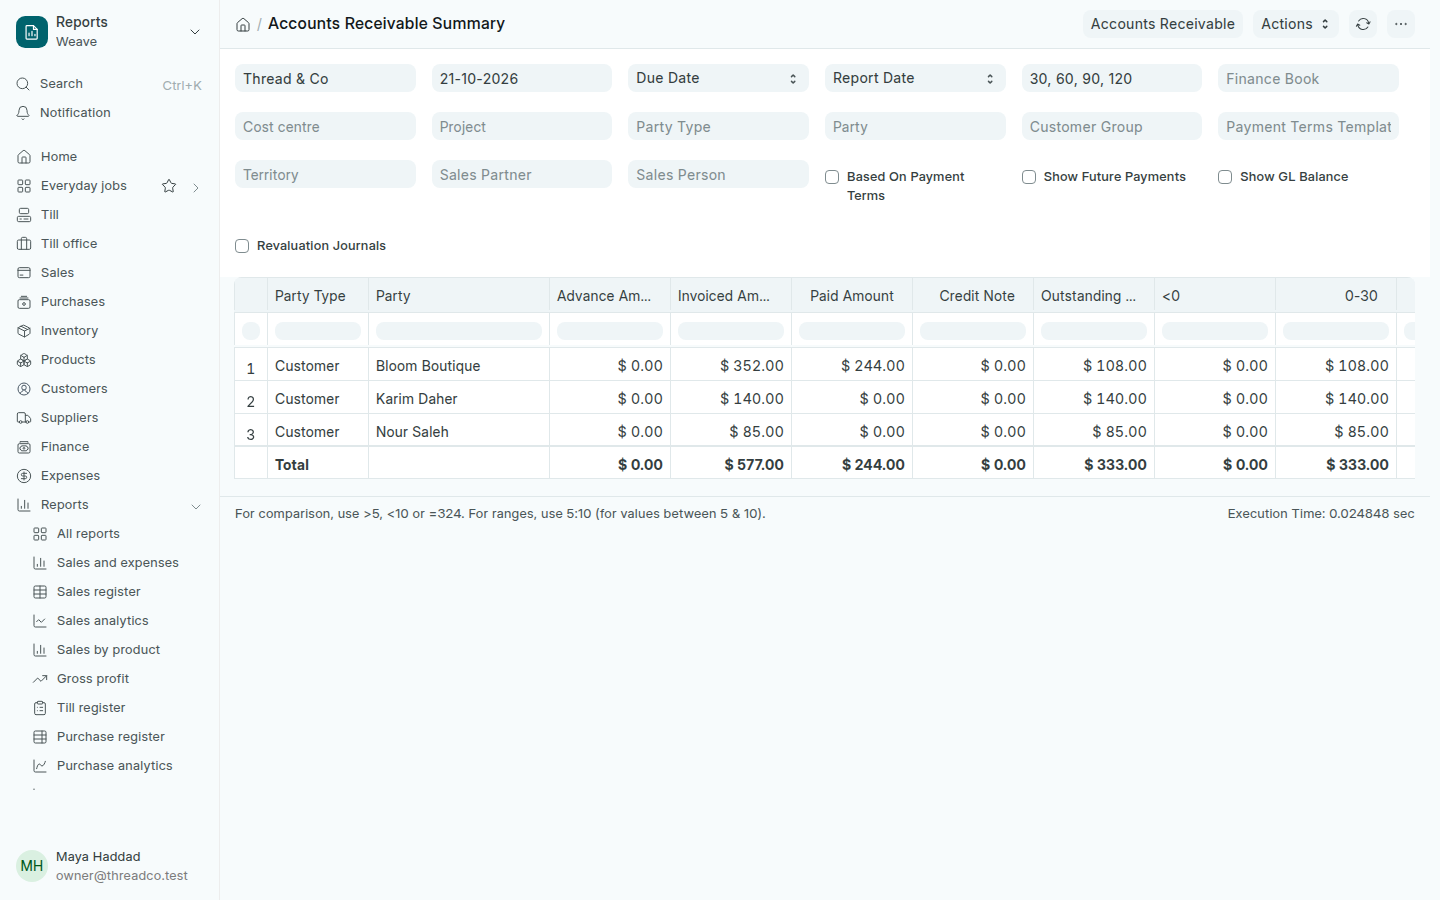Check the Show GL Balance checkbox
Image resolution: width=1440 pixels, height=900 pixels.
click(x=1225, y=177)
